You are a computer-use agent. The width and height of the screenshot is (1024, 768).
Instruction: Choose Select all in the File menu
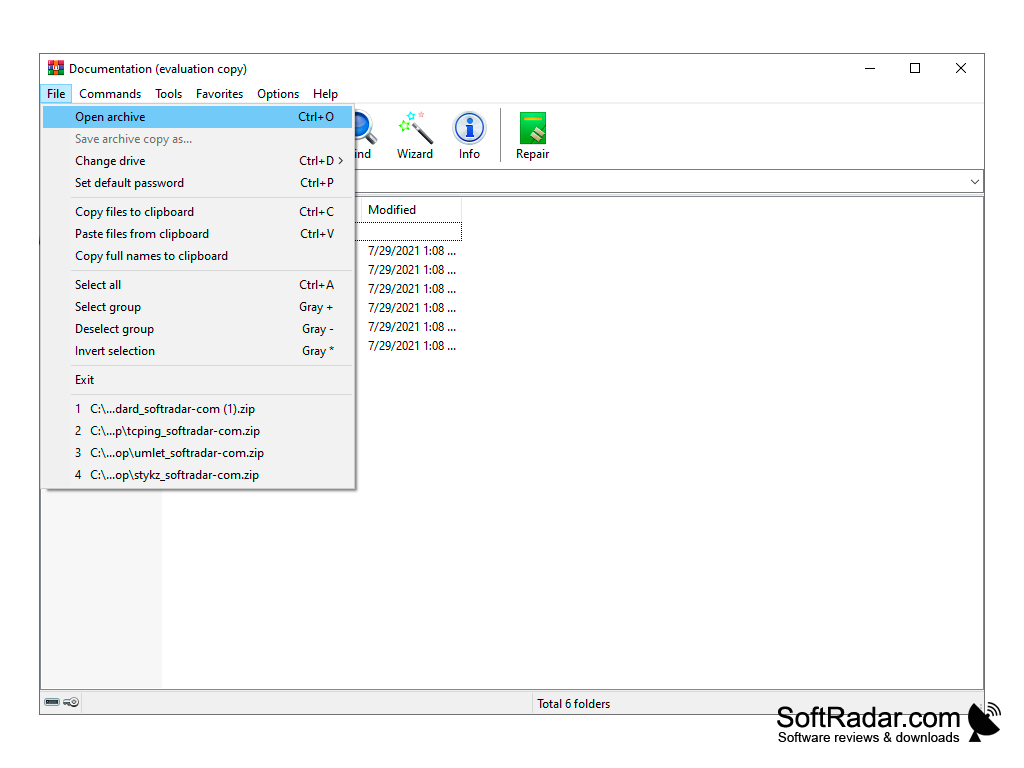pos(97,284)
